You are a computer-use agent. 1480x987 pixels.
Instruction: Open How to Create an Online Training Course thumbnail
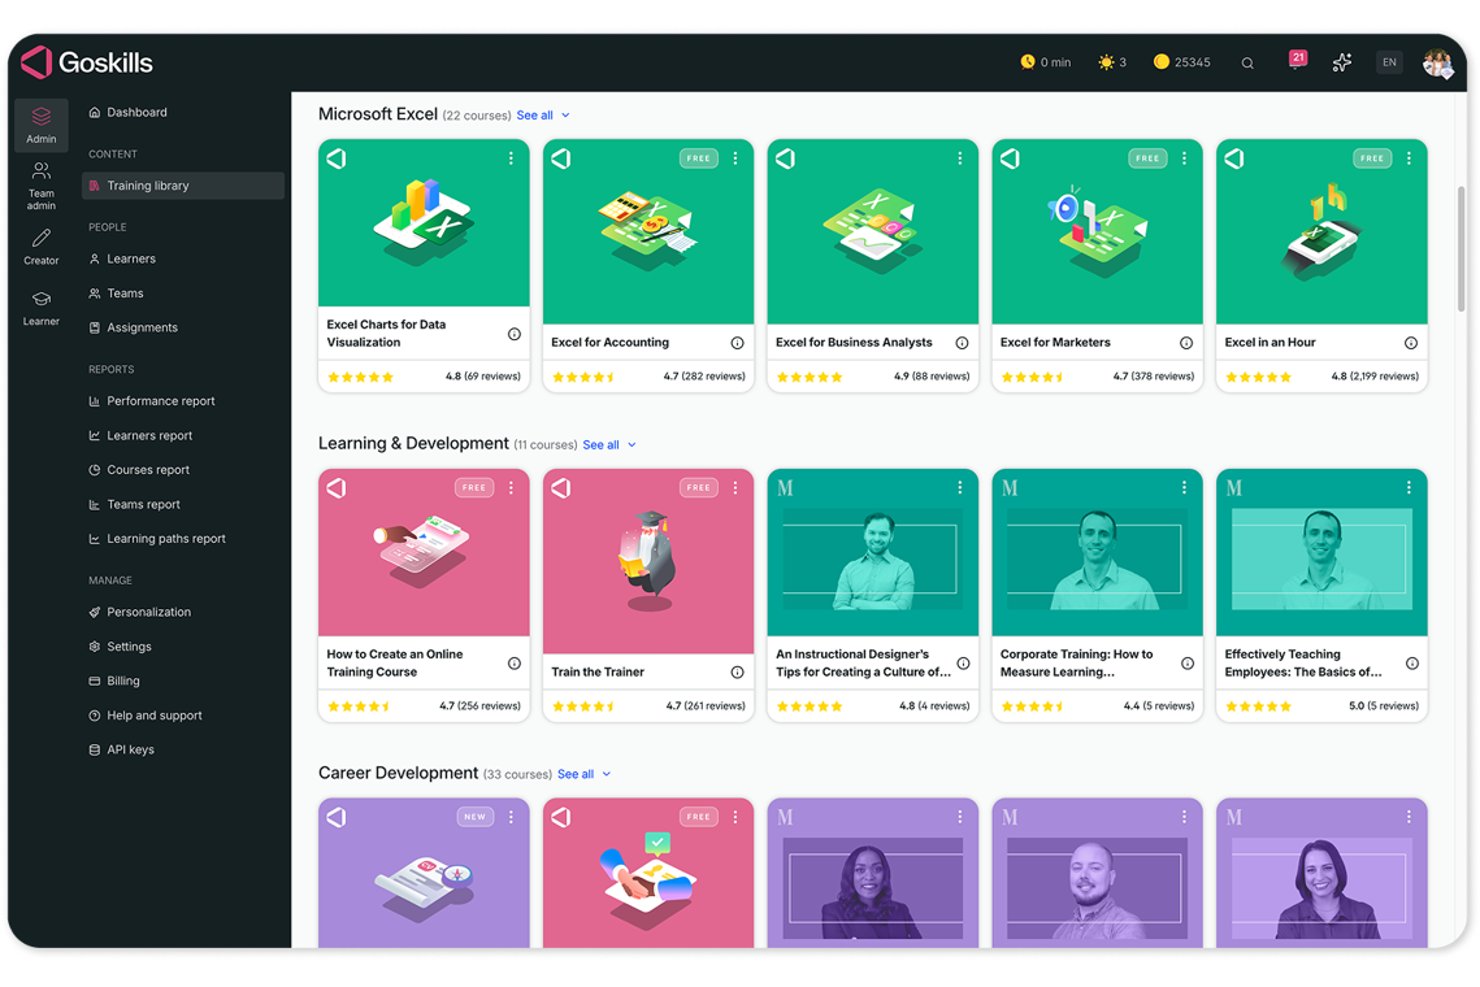tap(424, 552)
